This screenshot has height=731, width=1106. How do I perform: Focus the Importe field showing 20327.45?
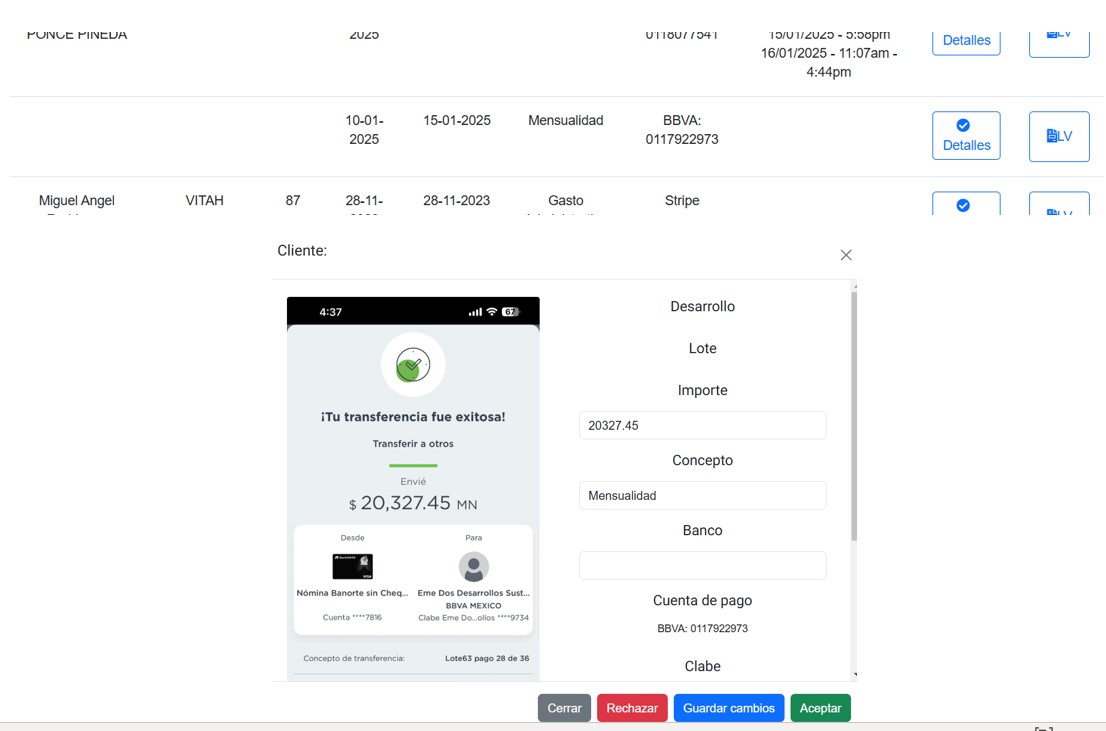tap(702, 425)
